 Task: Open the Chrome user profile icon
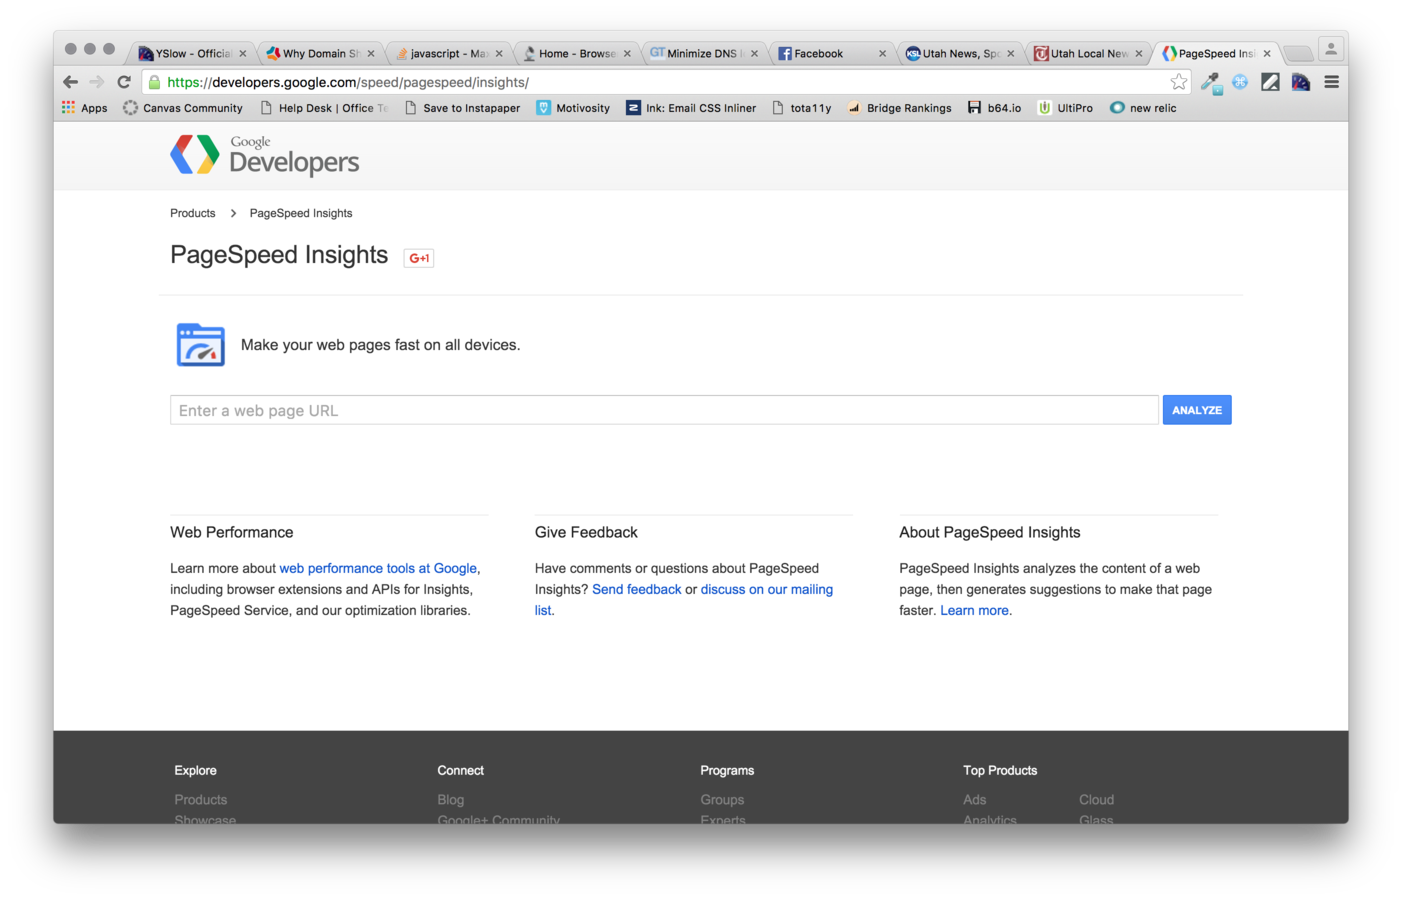coord(1330,48)
